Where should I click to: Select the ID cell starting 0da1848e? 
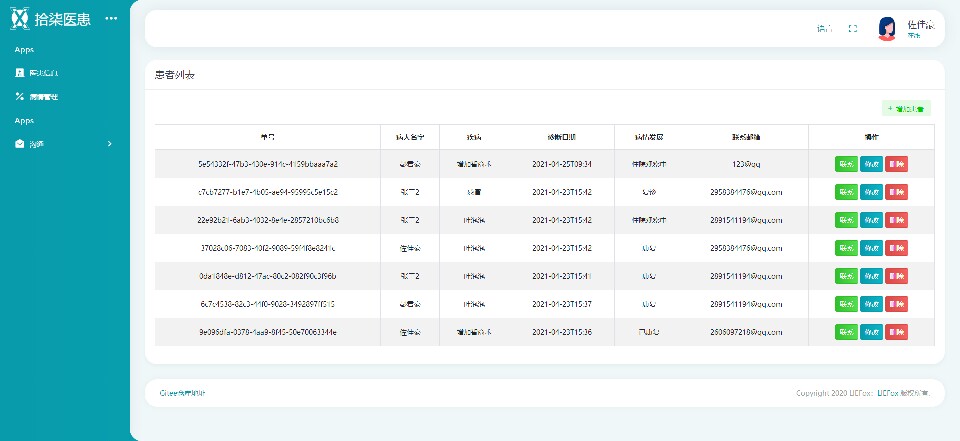click(268, 276)
